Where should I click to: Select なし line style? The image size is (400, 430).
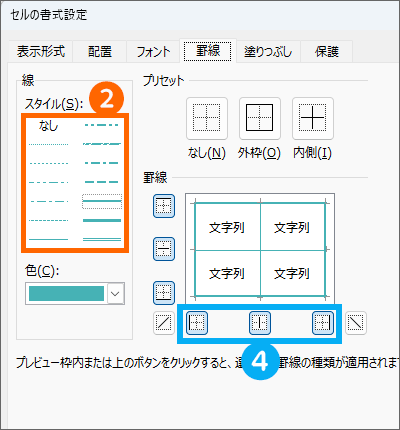48,126
